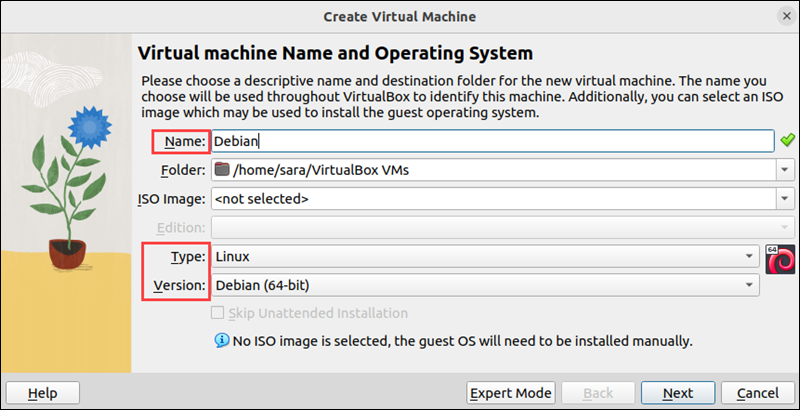
Task: Toggle Skip Unattended Installation checkbox
Action: click(x=217, y=313)
